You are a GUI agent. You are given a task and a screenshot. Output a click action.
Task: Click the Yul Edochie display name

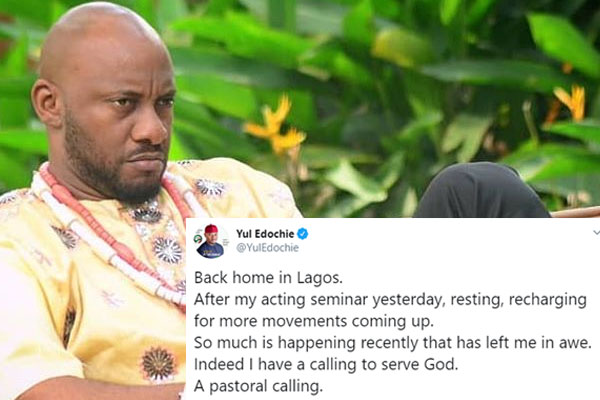pyautogui.click(x=265, y=233)
